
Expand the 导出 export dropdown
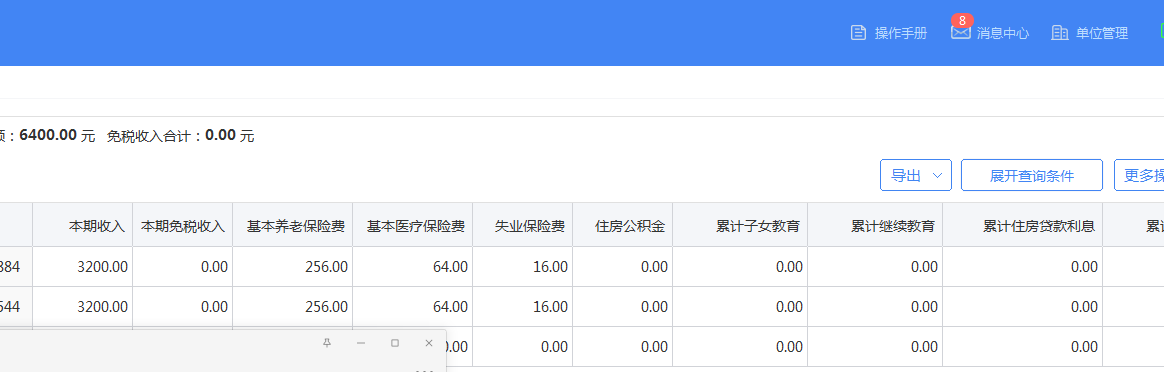point(916,175)
